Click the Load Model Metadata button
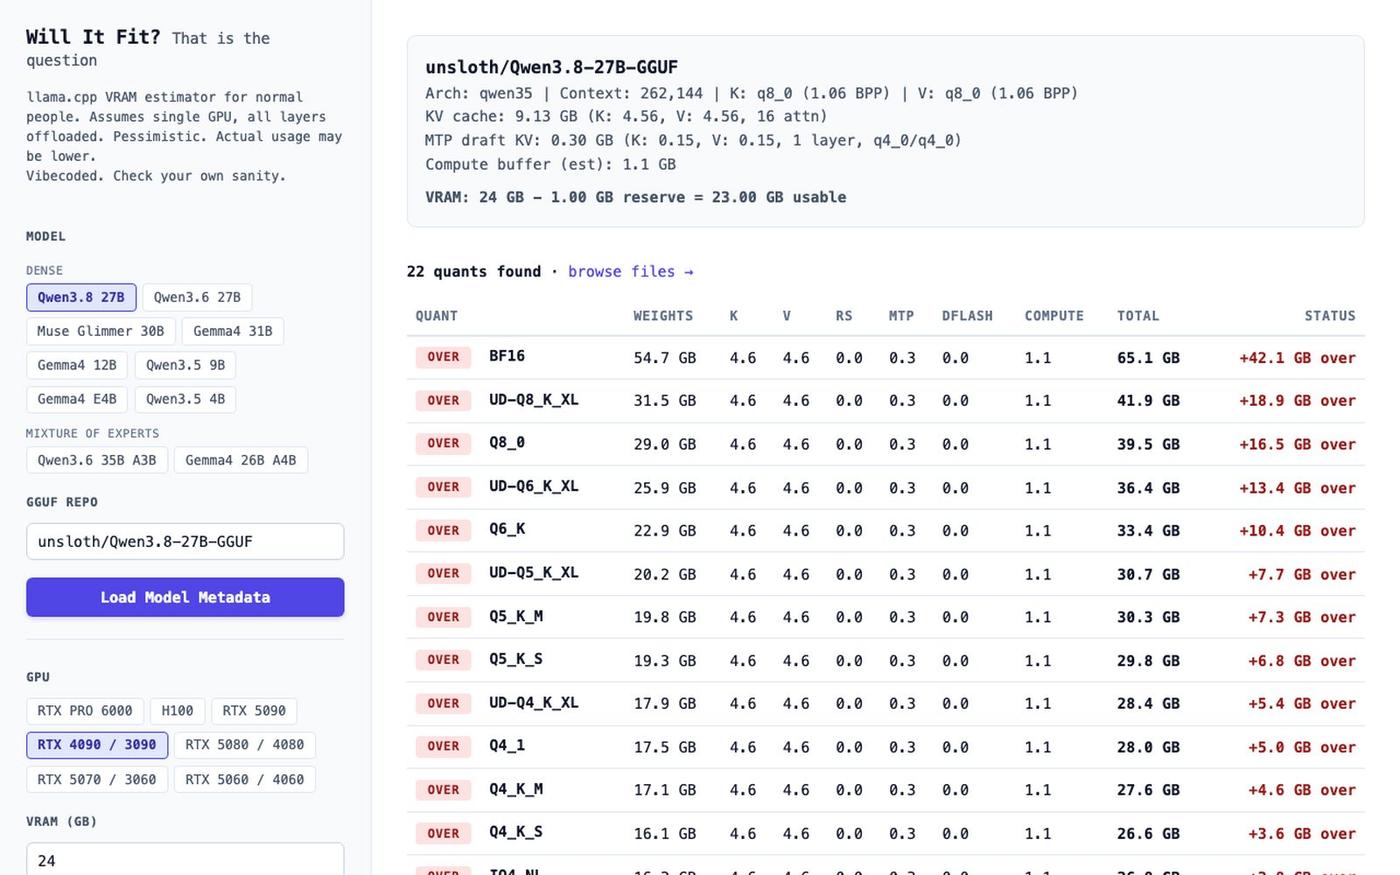This screenshot has height=875, width=1400. pos(185,597)
